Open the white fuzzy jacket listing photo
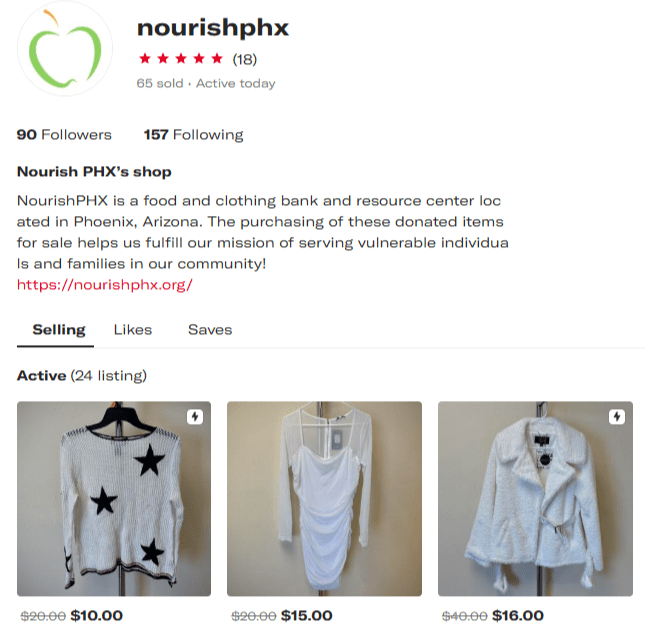Image resolution: width=645 pixels, height=634 pixels. (536, 499)
